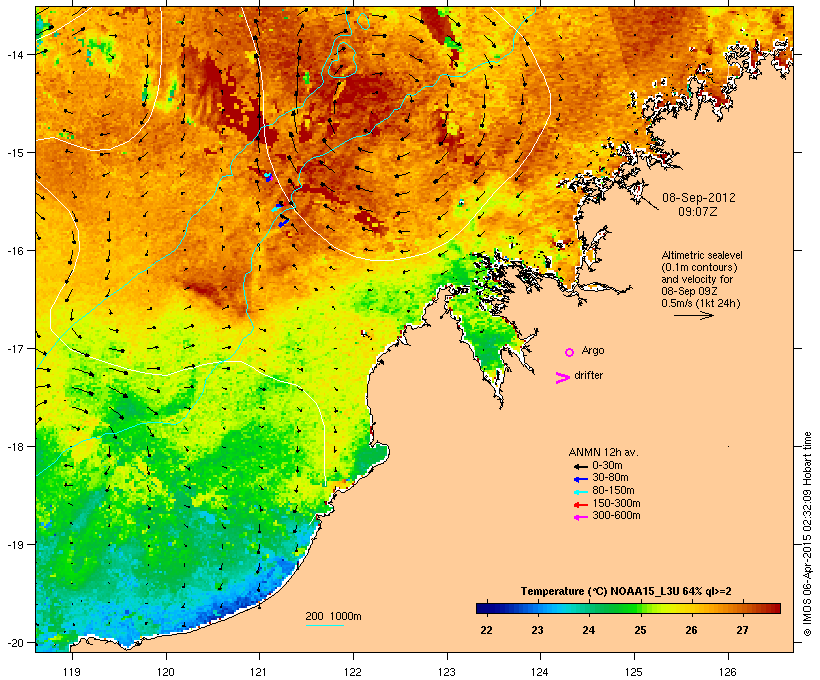Click the black 0-30m arrow legend icon
The width and height of the screenshot is (820, 680).
[x=580, y=466]
